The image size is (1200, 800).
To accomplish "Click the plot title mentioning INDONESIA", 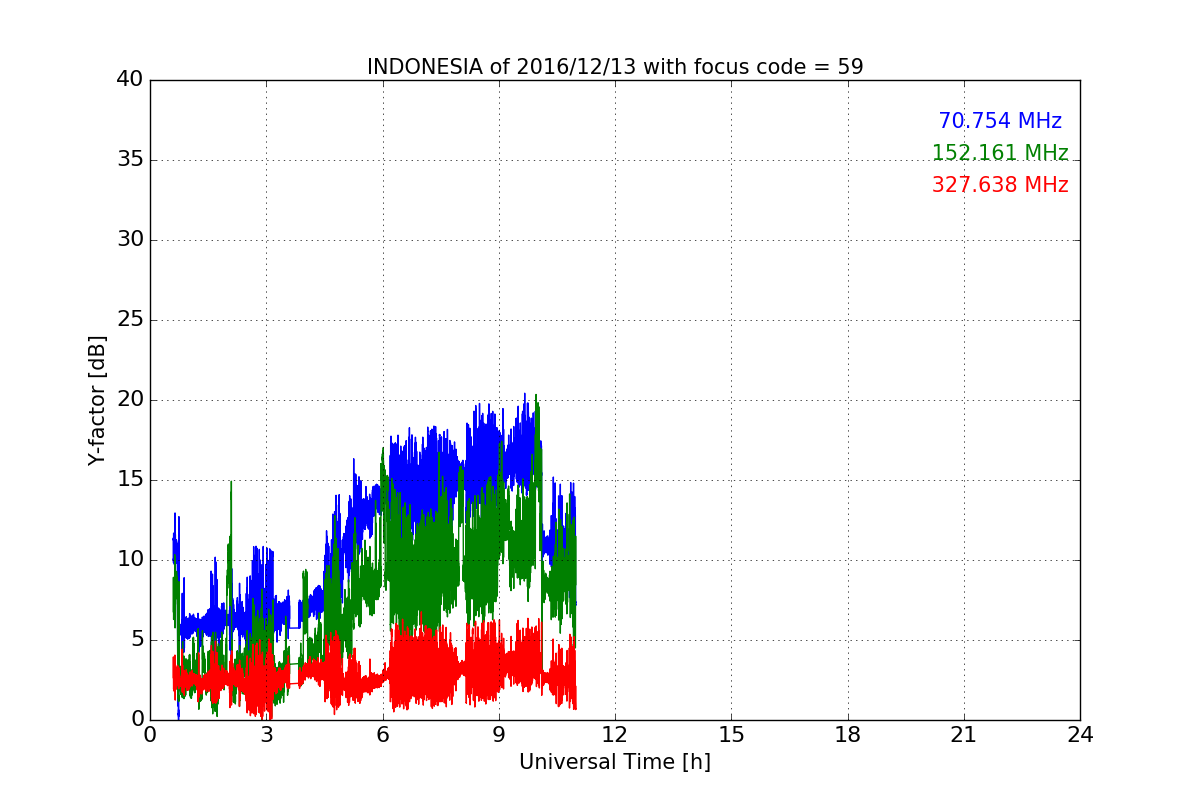I will point(615,67).
